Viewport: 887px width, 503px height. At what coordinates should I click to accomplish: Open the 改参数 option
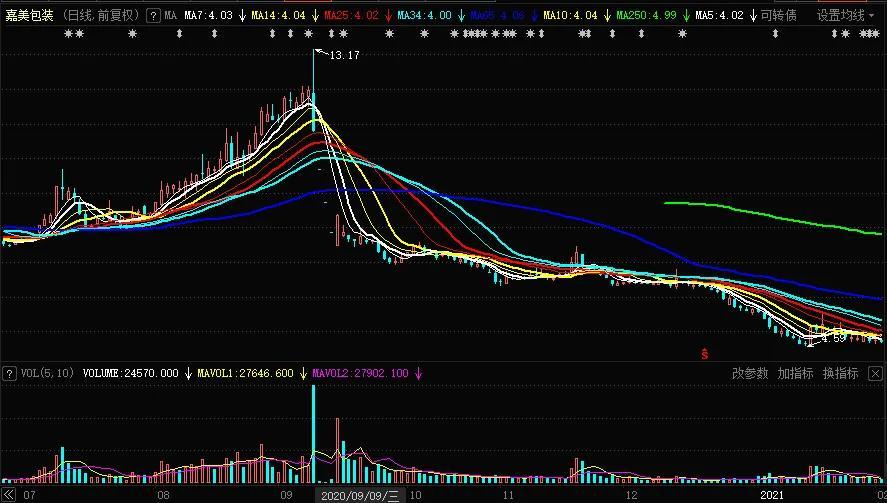point(750,373)
